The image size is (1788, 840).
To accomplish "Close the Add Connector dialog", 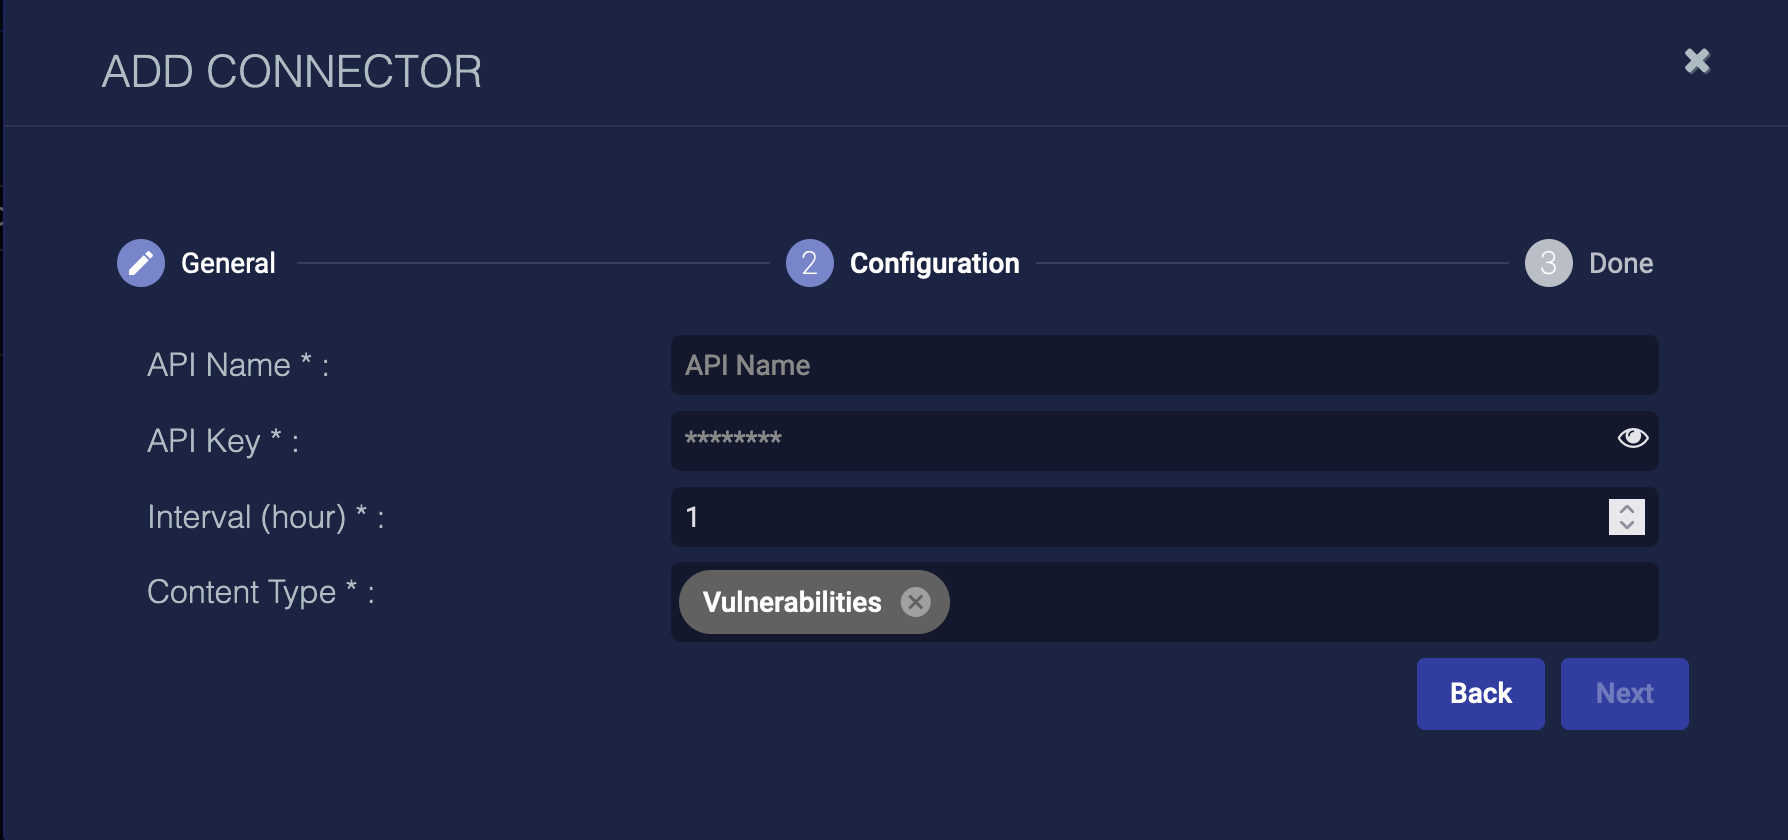I will pyautogui.click(x=1697, y=61).
